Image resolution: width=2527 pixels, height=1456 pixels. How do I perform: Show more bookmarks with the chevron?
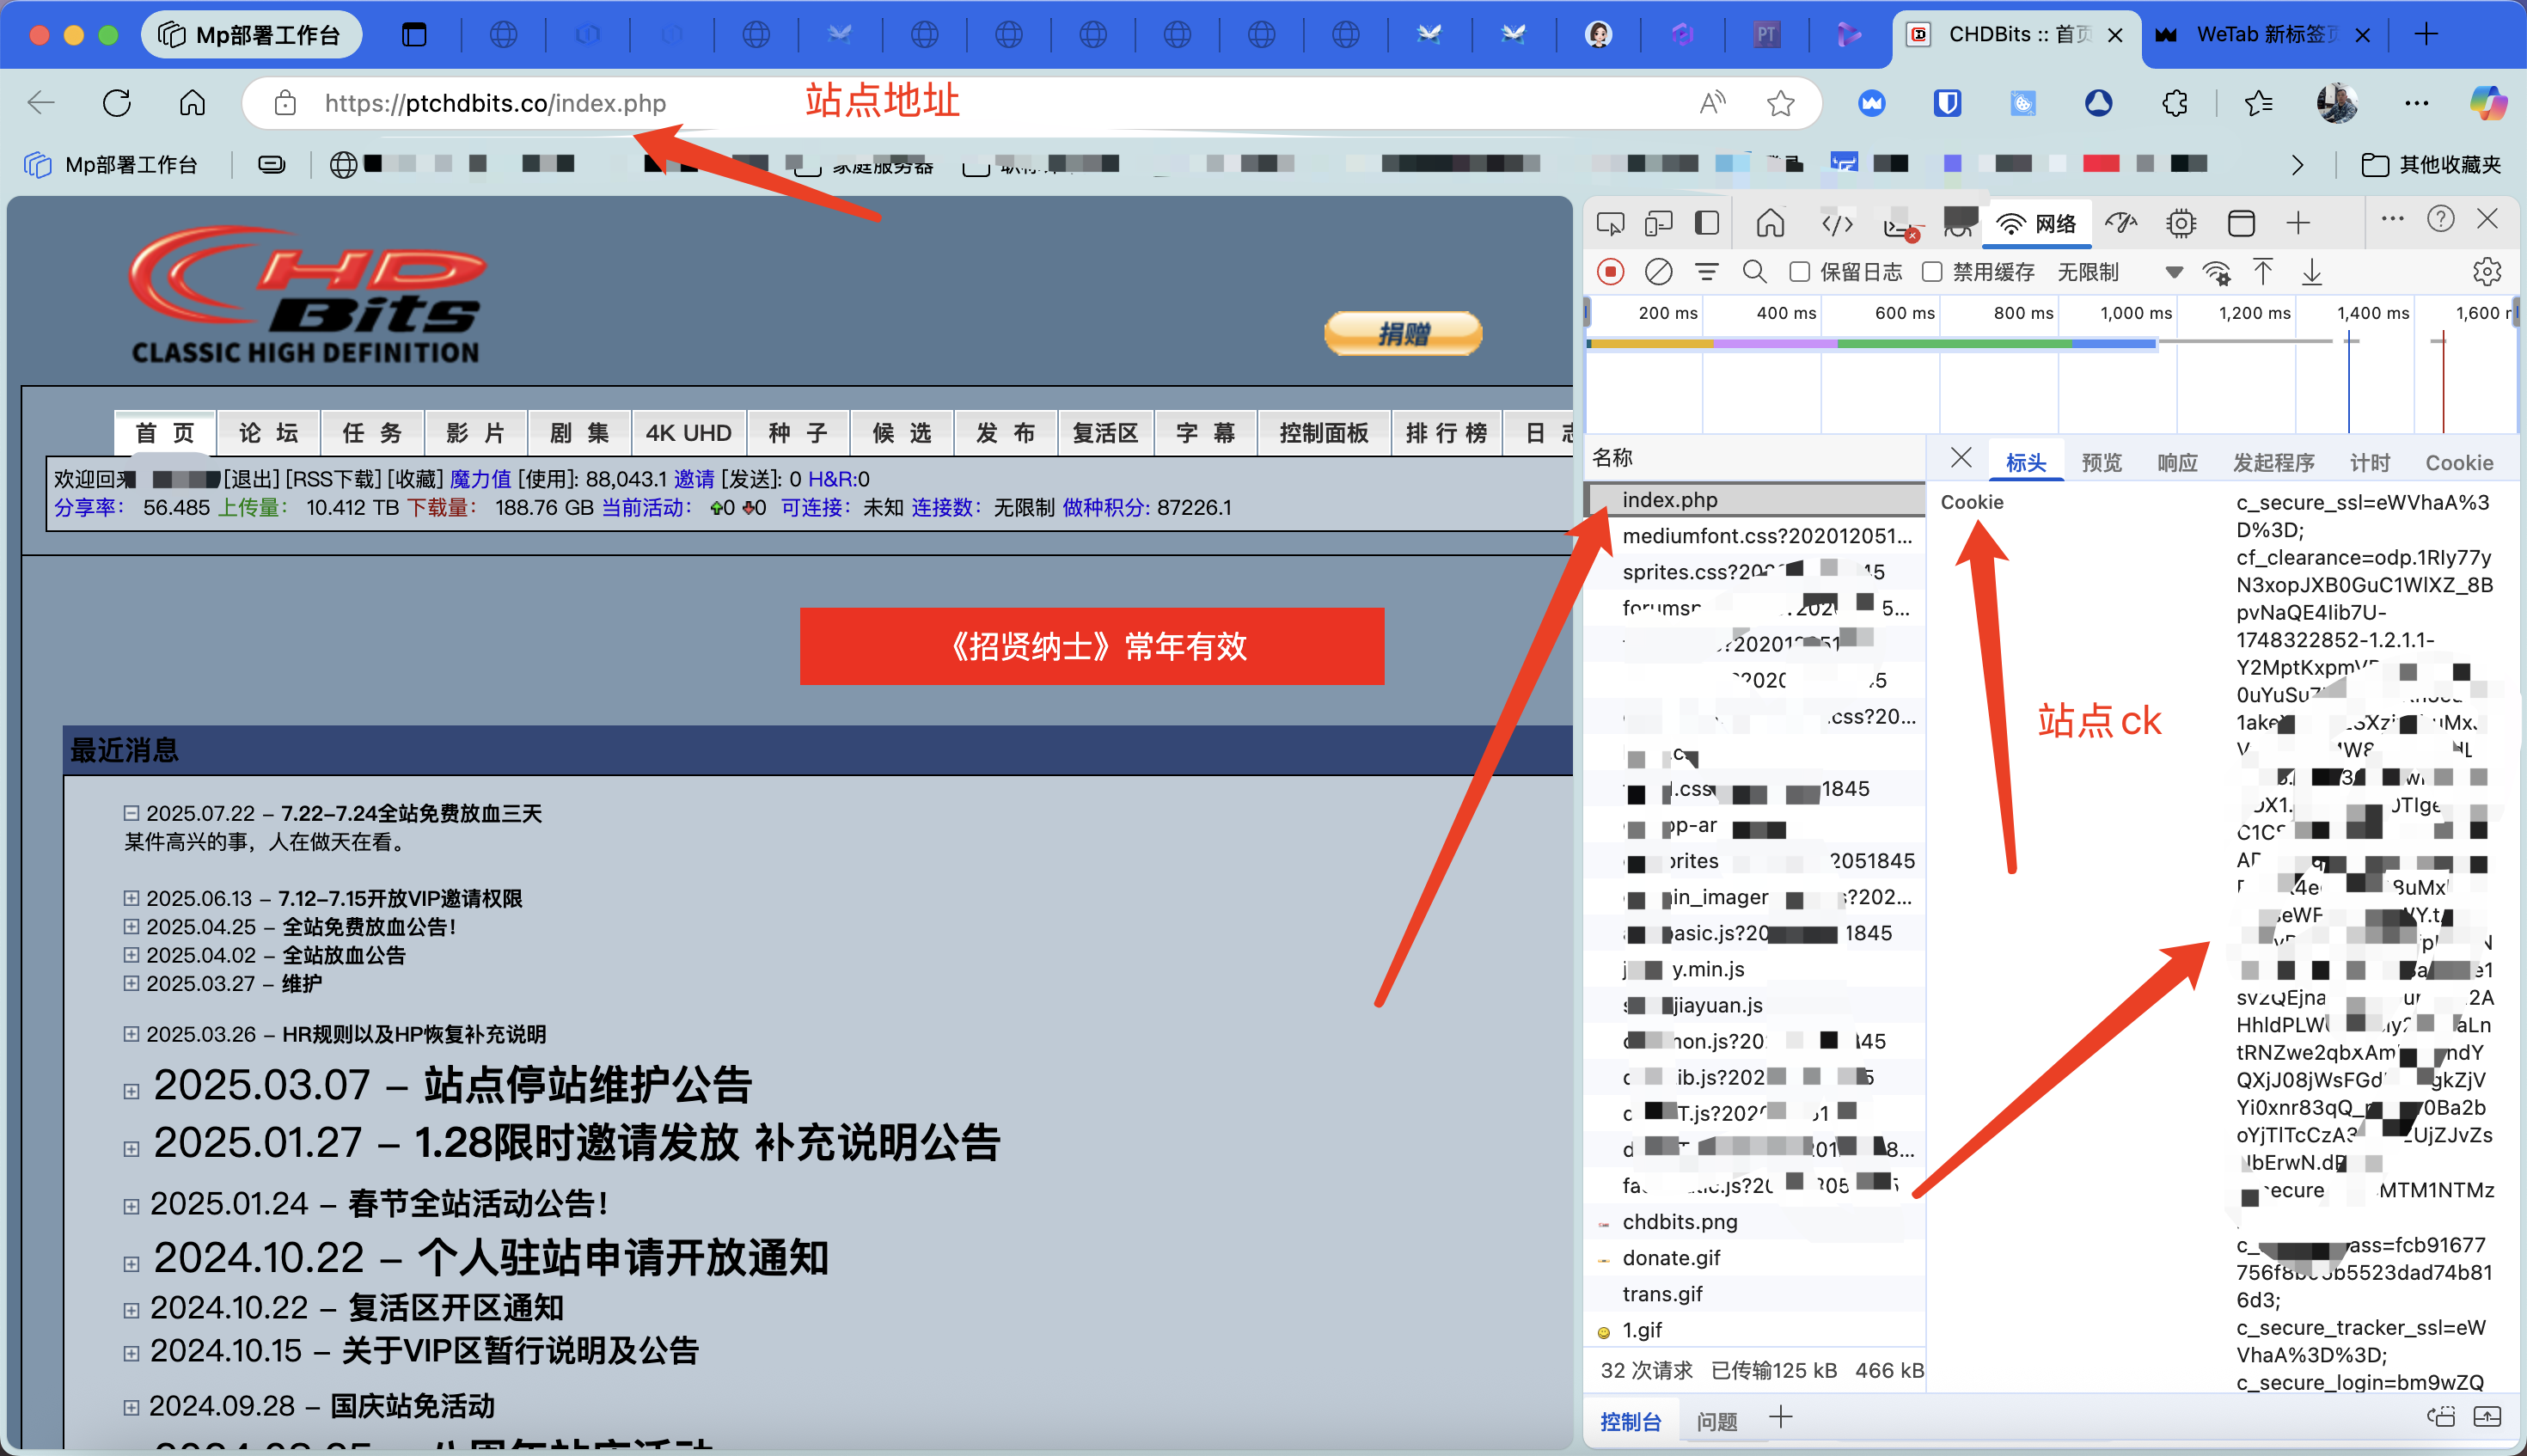coord(2298,165)
